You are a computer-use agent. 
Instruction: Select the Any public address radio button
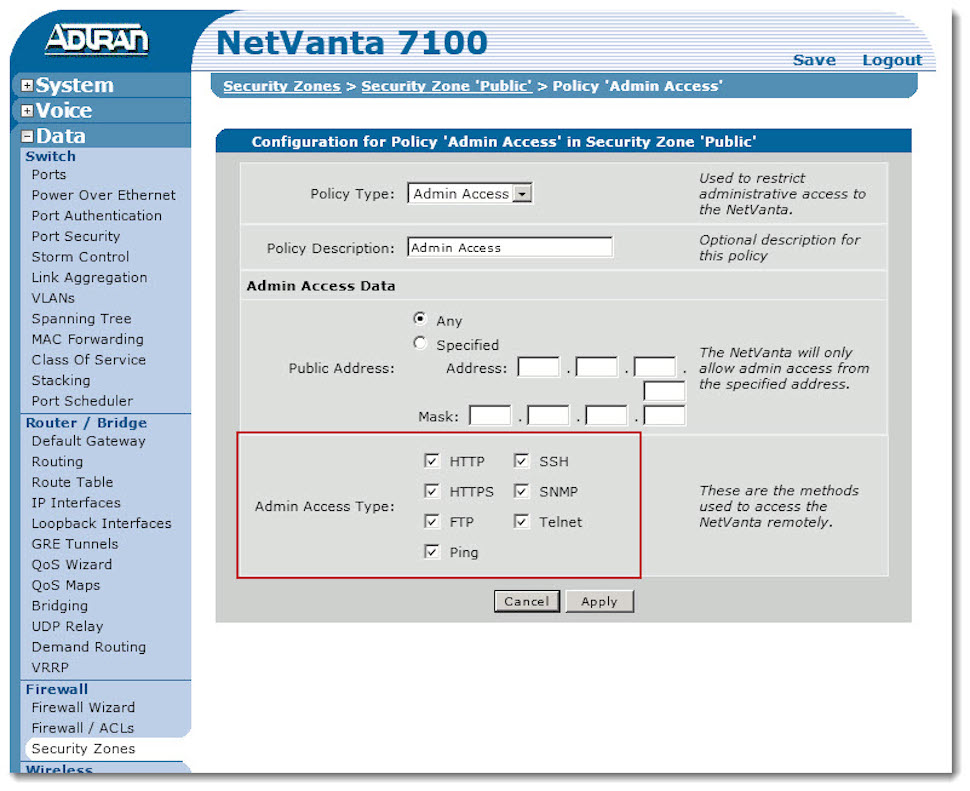tap(420, 319)
